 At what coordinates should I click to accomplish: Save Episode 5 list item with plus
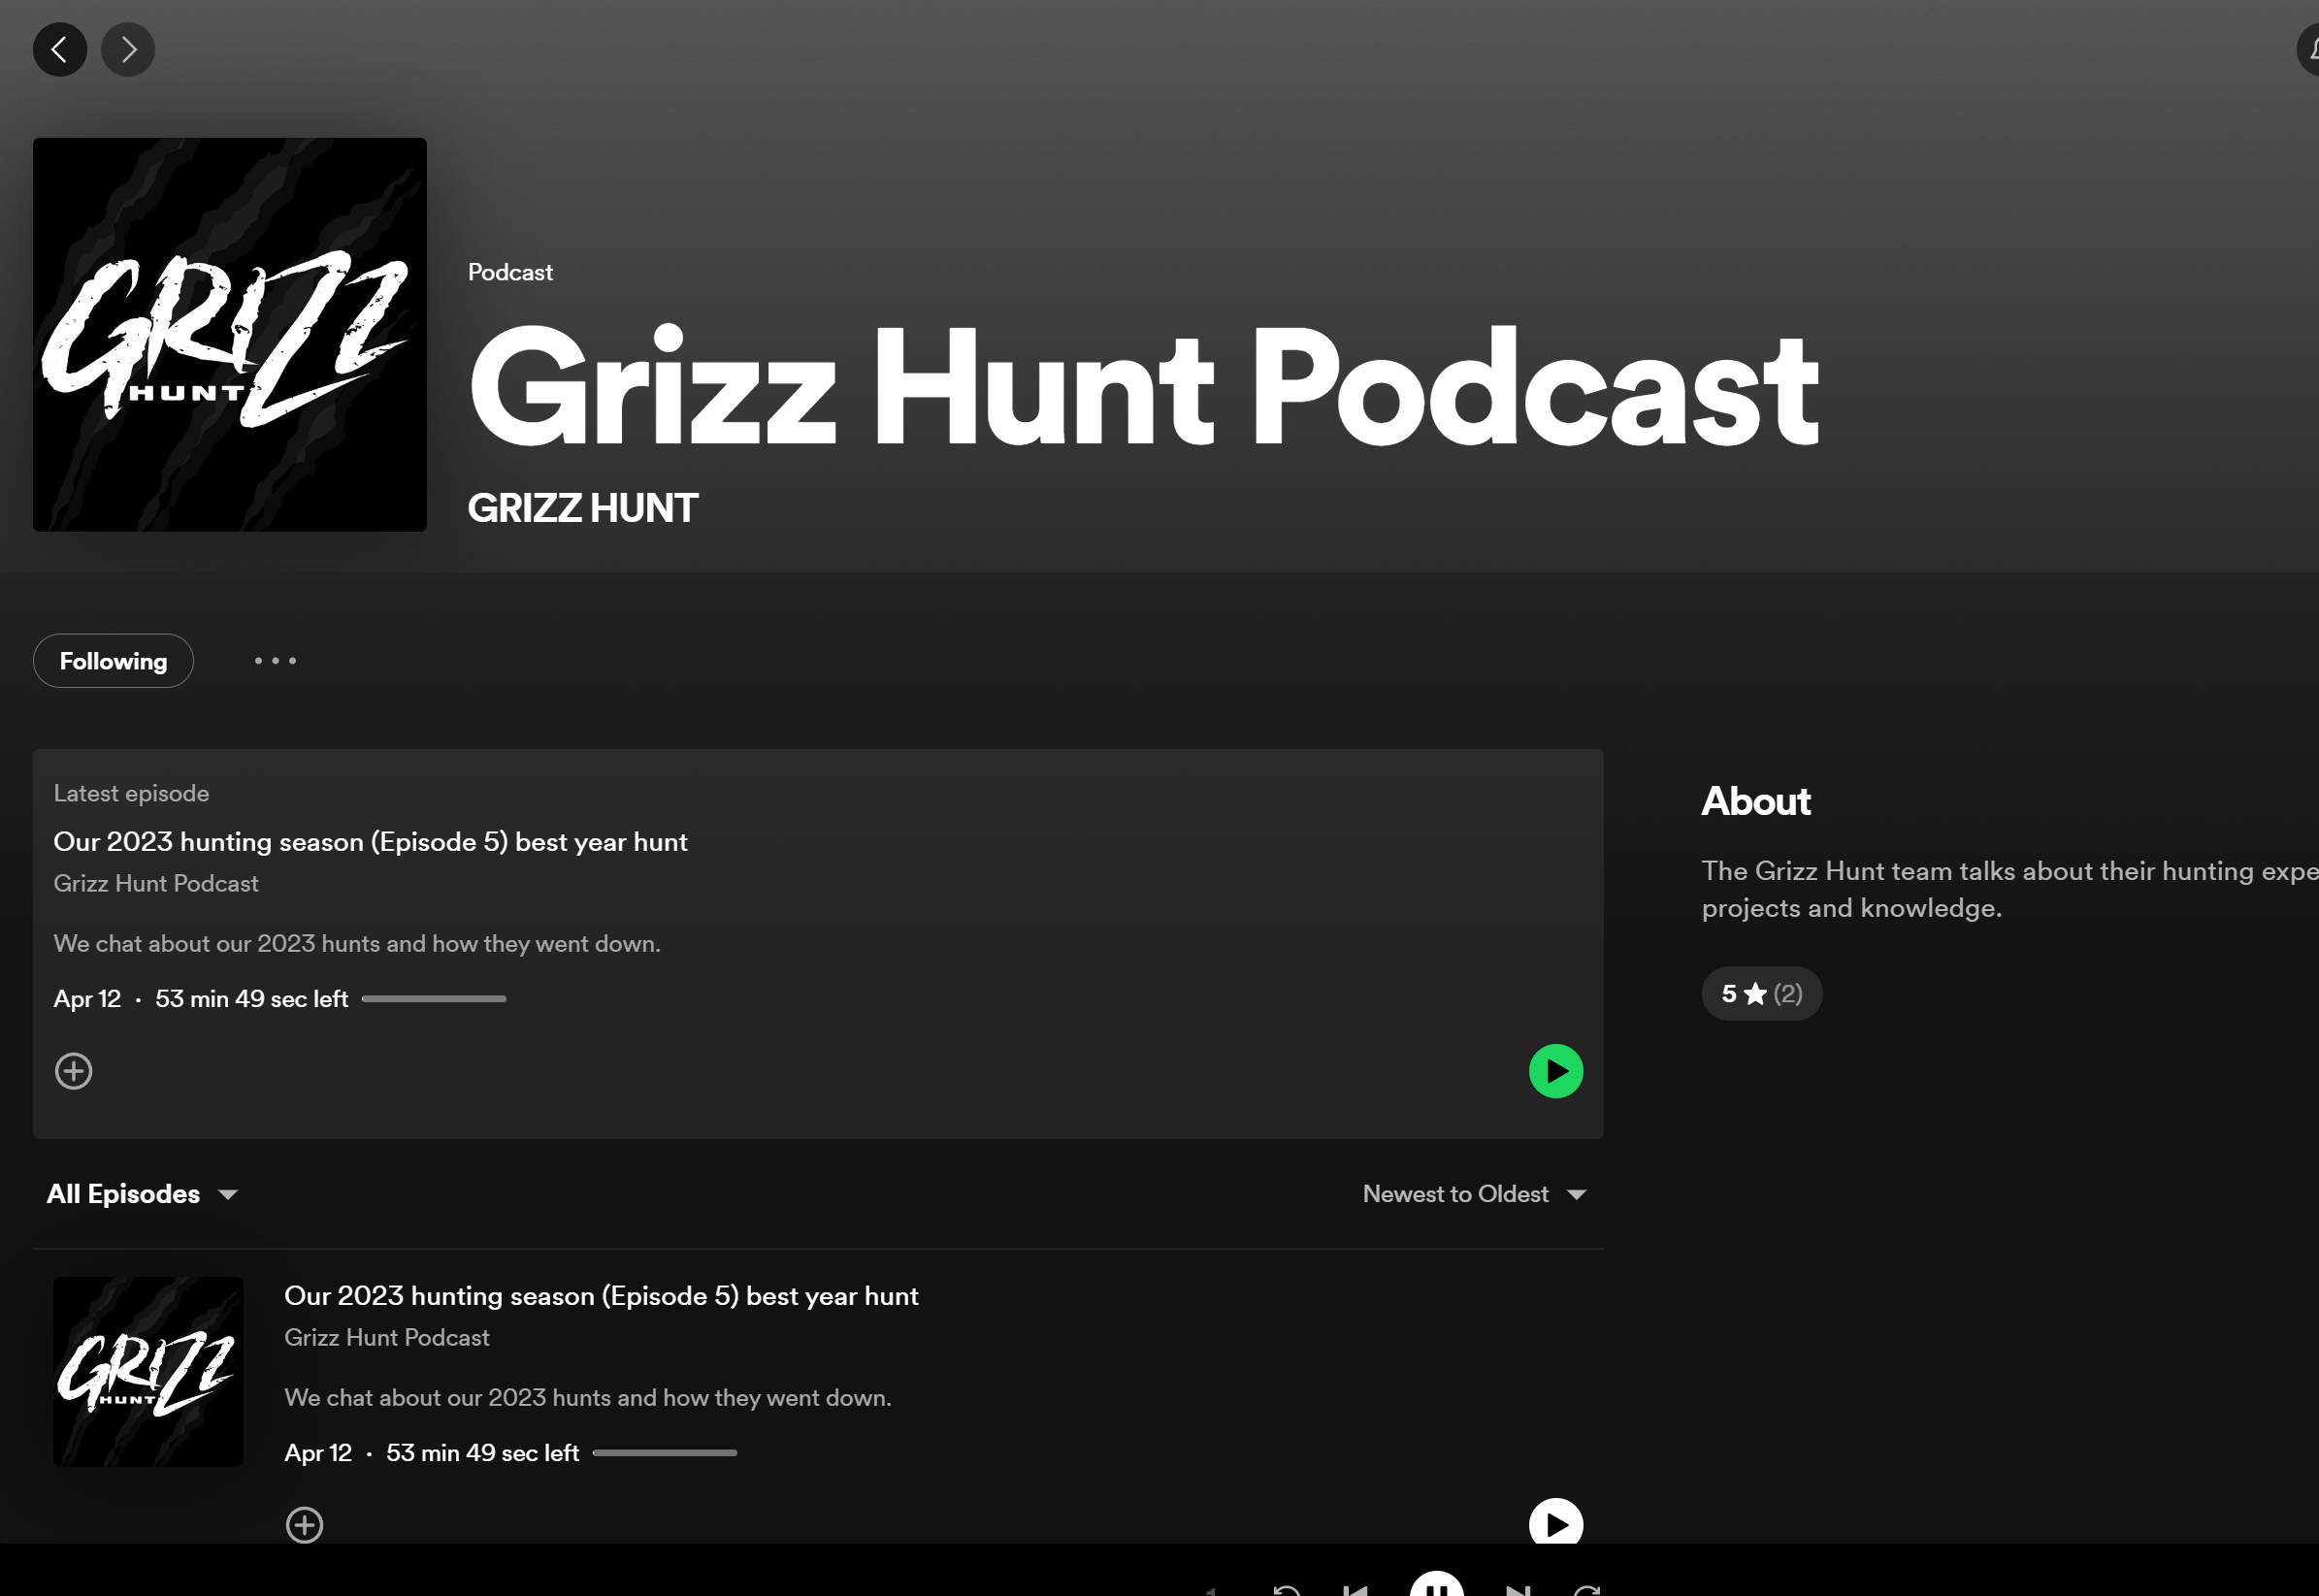point(305,1525)
